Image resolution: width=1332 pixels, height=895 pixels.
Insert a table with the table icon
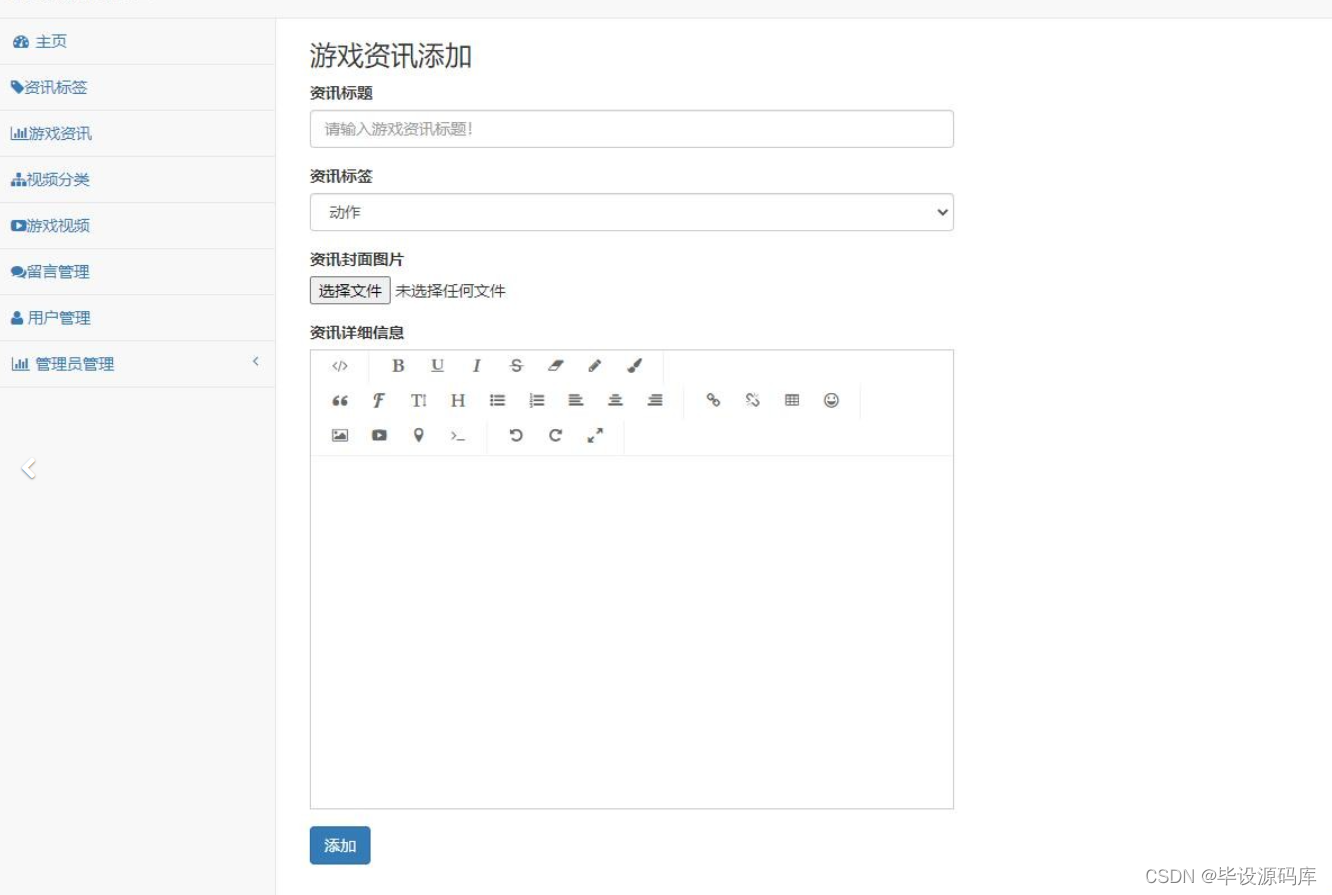tap(792, 400)
